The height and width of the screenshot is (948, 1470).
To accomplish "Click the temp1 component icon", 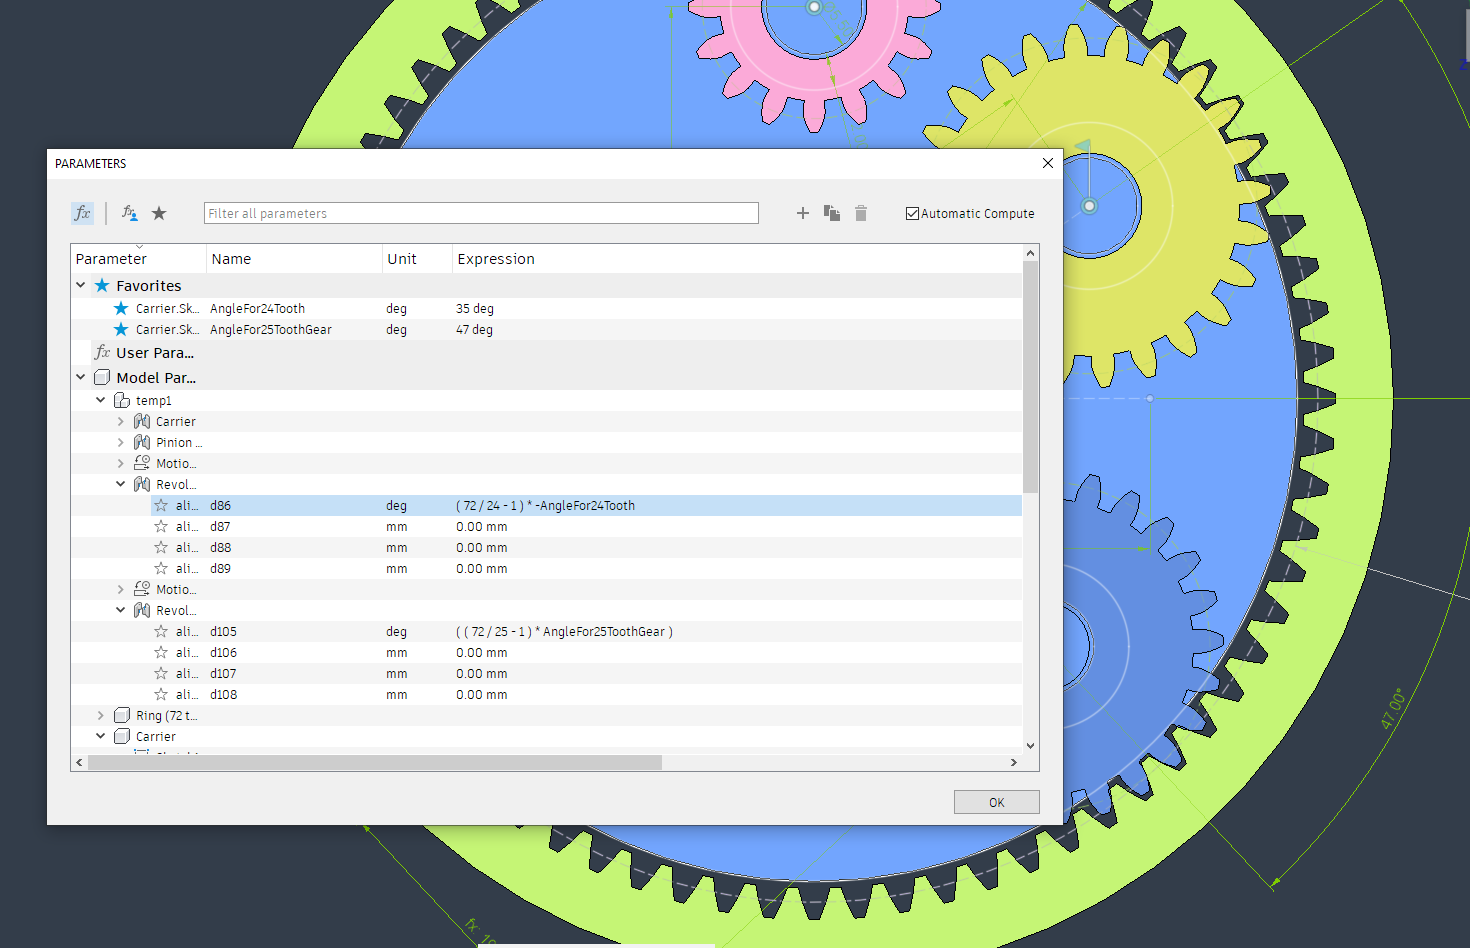I will pos(122,399).
